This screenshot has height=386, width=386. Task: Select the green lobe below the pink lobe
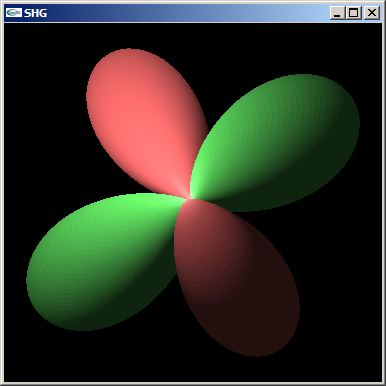(100, 260)
